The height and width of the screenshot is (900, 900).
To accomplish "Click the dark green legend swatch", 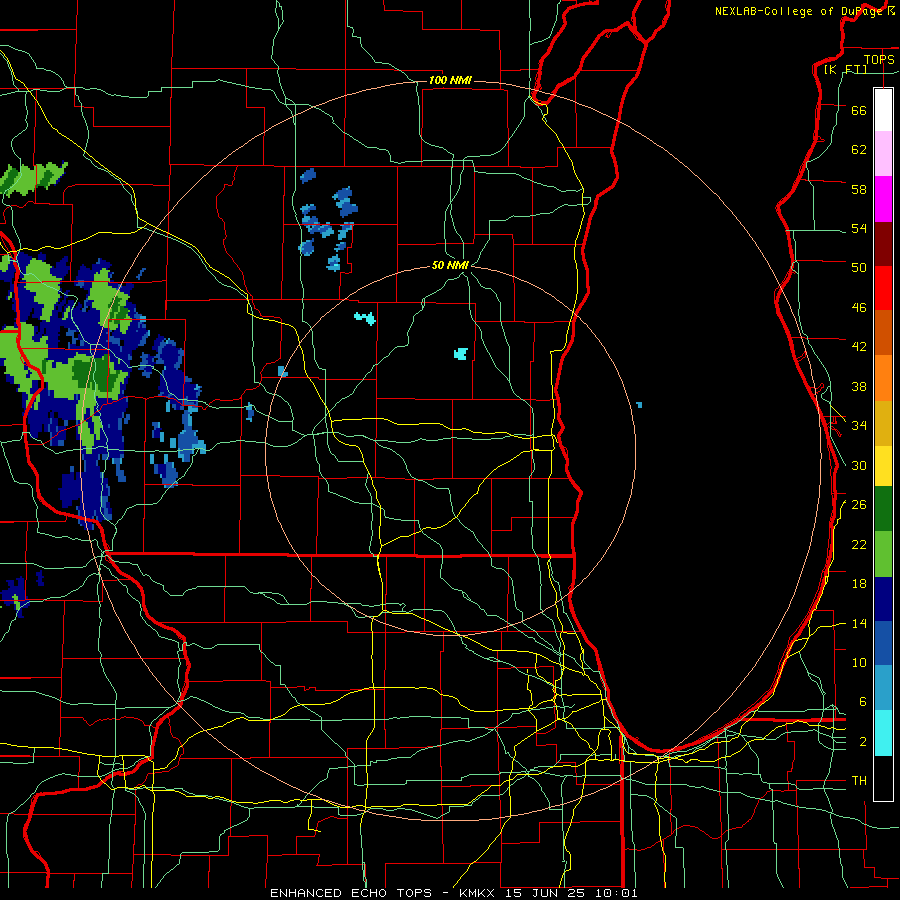I will [883, 509].
